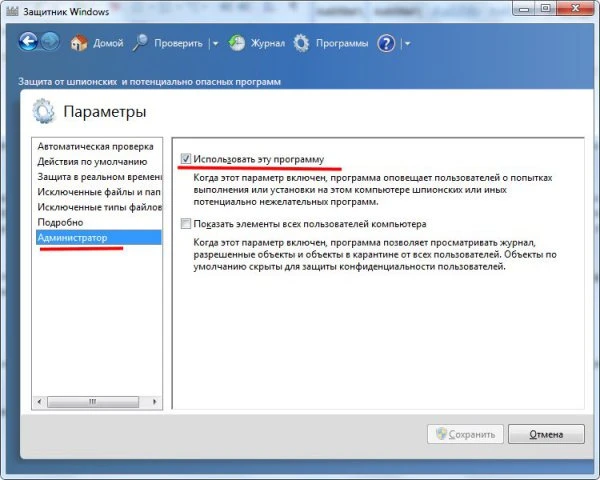
Task: Open Программы gear icon in toolbar
Action: click(302, 43)
